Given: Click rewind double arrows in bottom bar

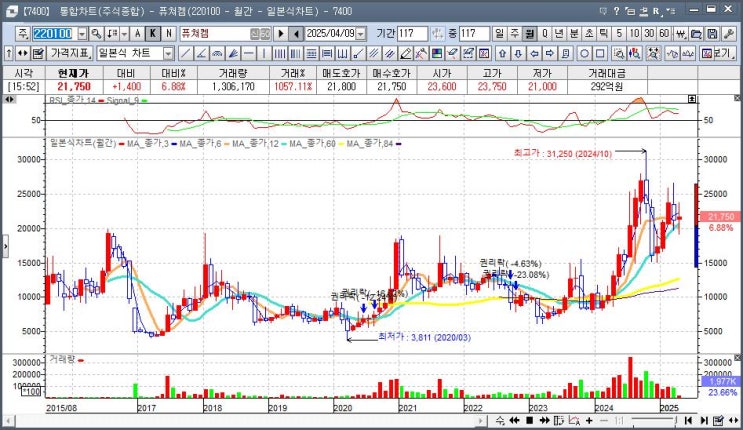Looking at the screenshot, I should [515, 420].
